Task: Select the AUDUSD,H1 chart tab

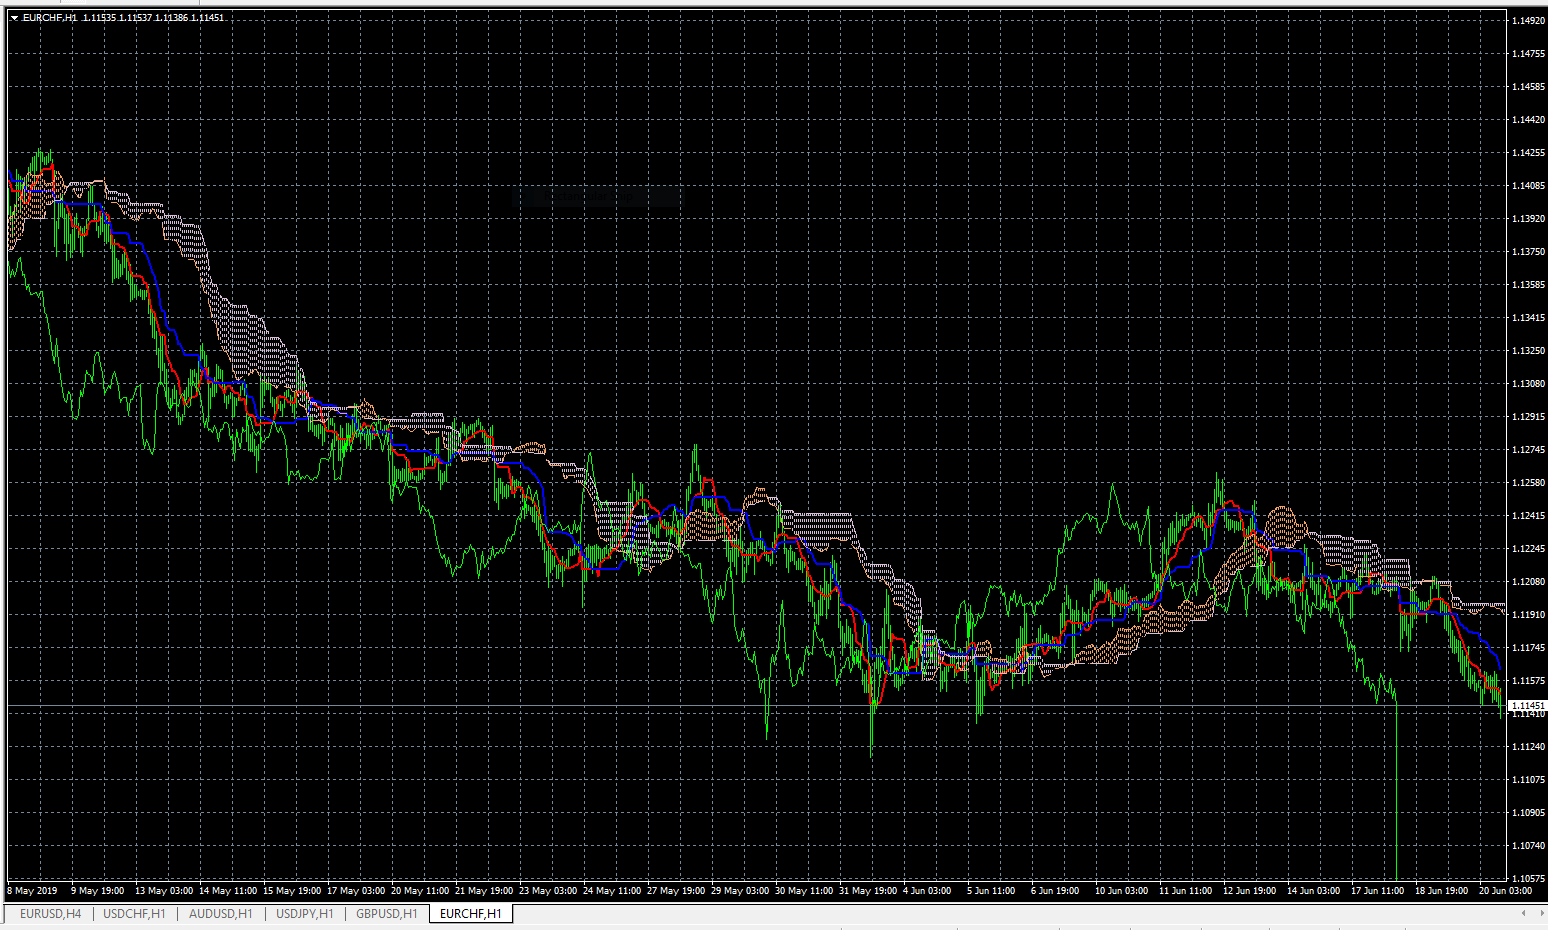Action: click(220, 913)
